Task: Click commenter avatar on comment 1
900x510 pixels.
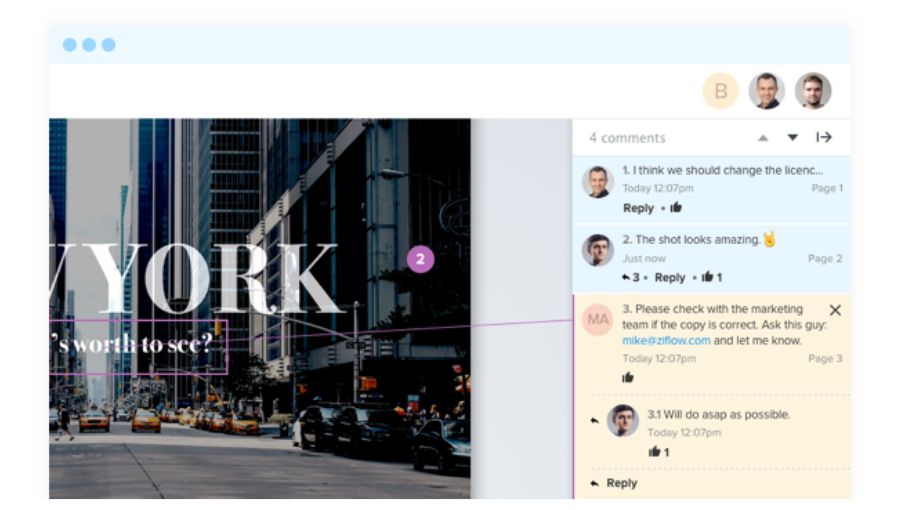Action: (x=598, y=182)
